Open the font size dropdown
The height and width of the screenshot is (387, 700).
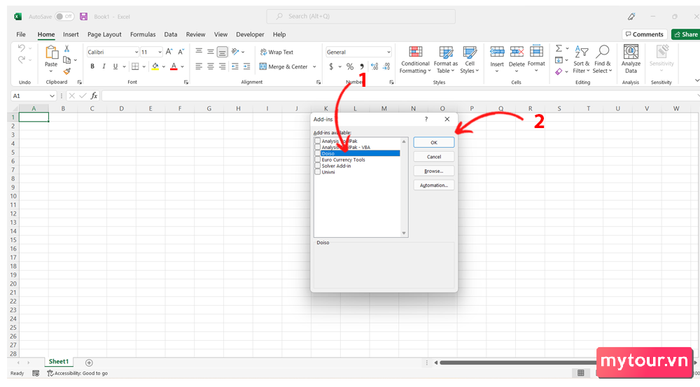pos(159,52)
